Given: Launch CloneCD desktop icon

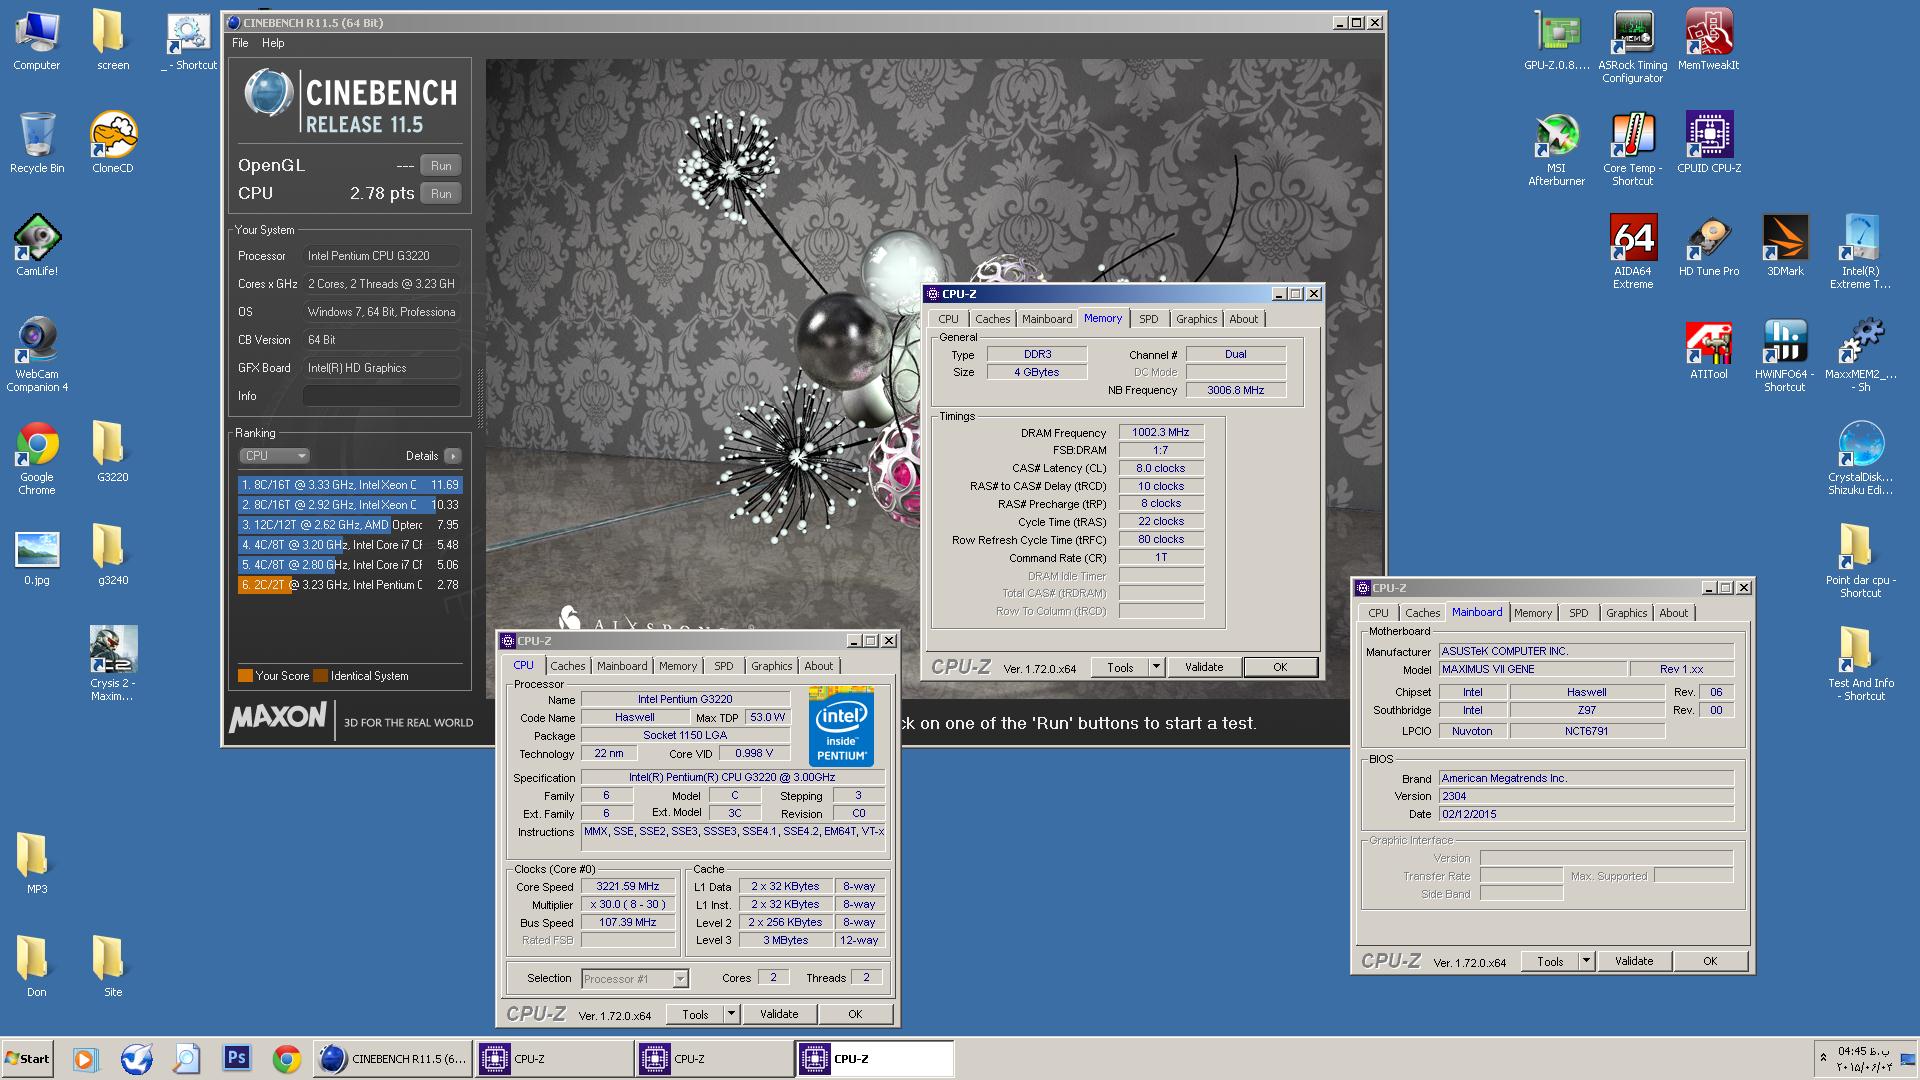Looking at the screenshot, I should (113, 143).
